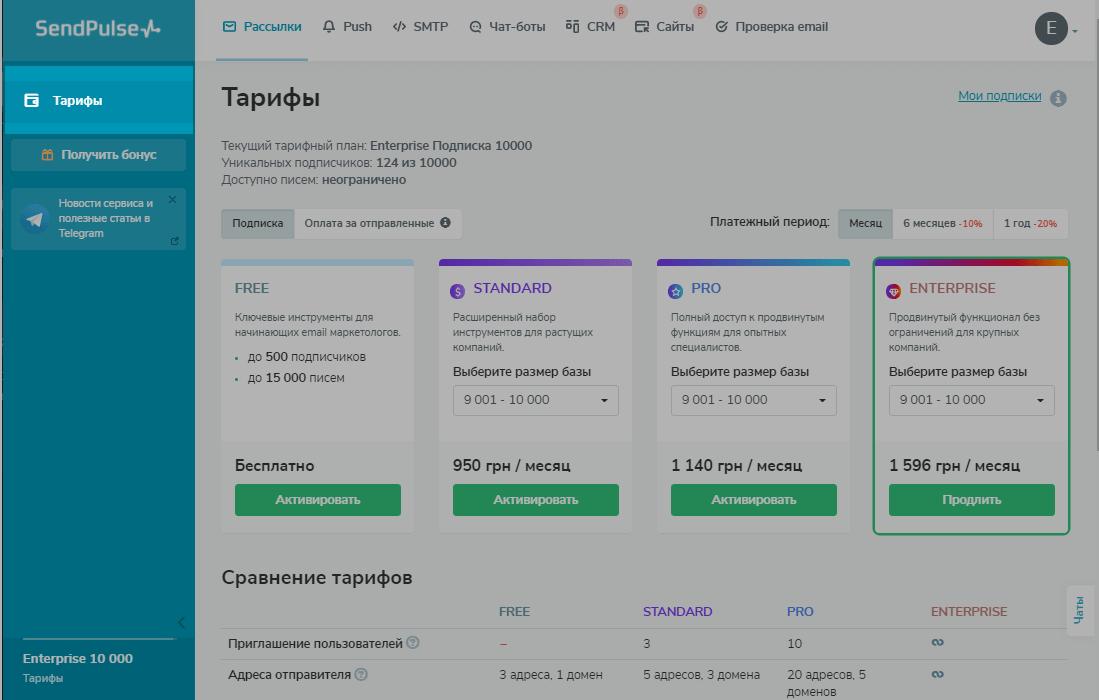Select the Подписка pricing mode
This screenshot has width=1099, height=700.
coord(258,223)
